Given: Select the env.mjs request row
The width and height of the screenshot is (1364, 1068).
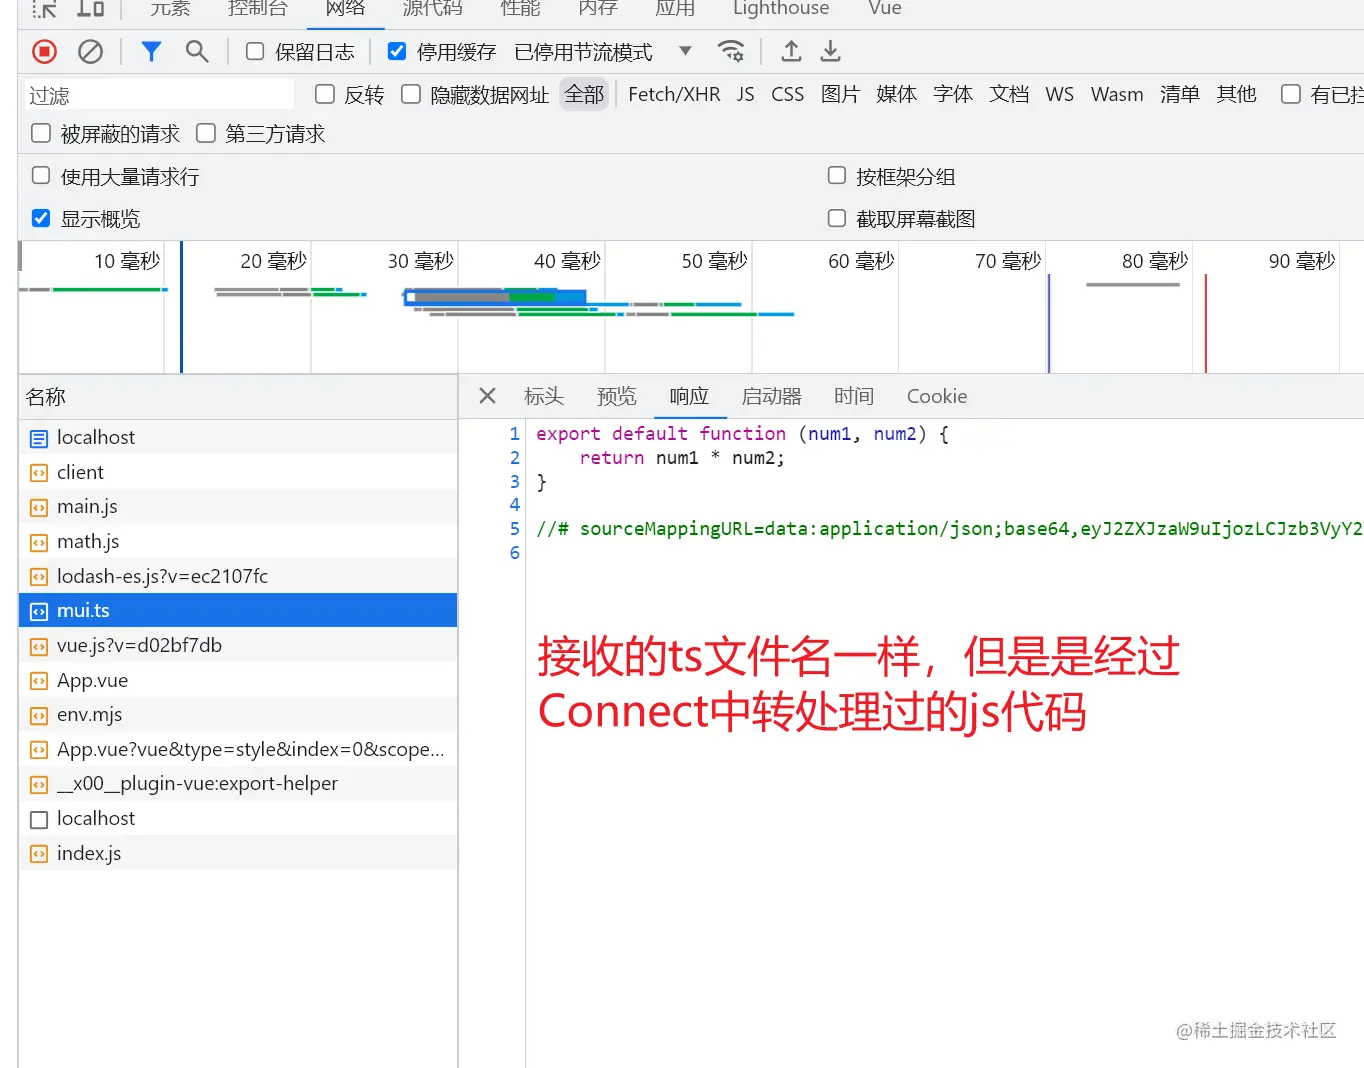Looking at the screenshot, I should (x=238, y=714).
